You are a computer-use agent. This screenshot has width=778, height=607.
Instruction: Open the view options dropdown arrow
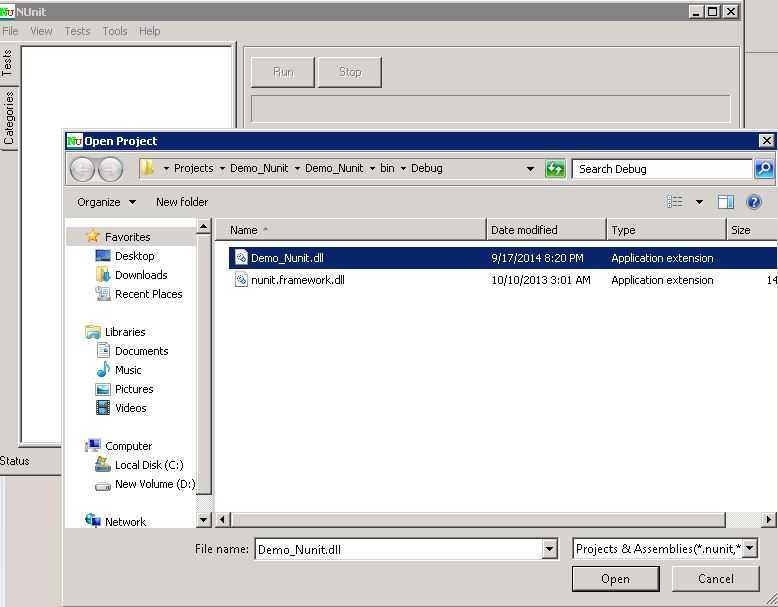click(699, 202)
